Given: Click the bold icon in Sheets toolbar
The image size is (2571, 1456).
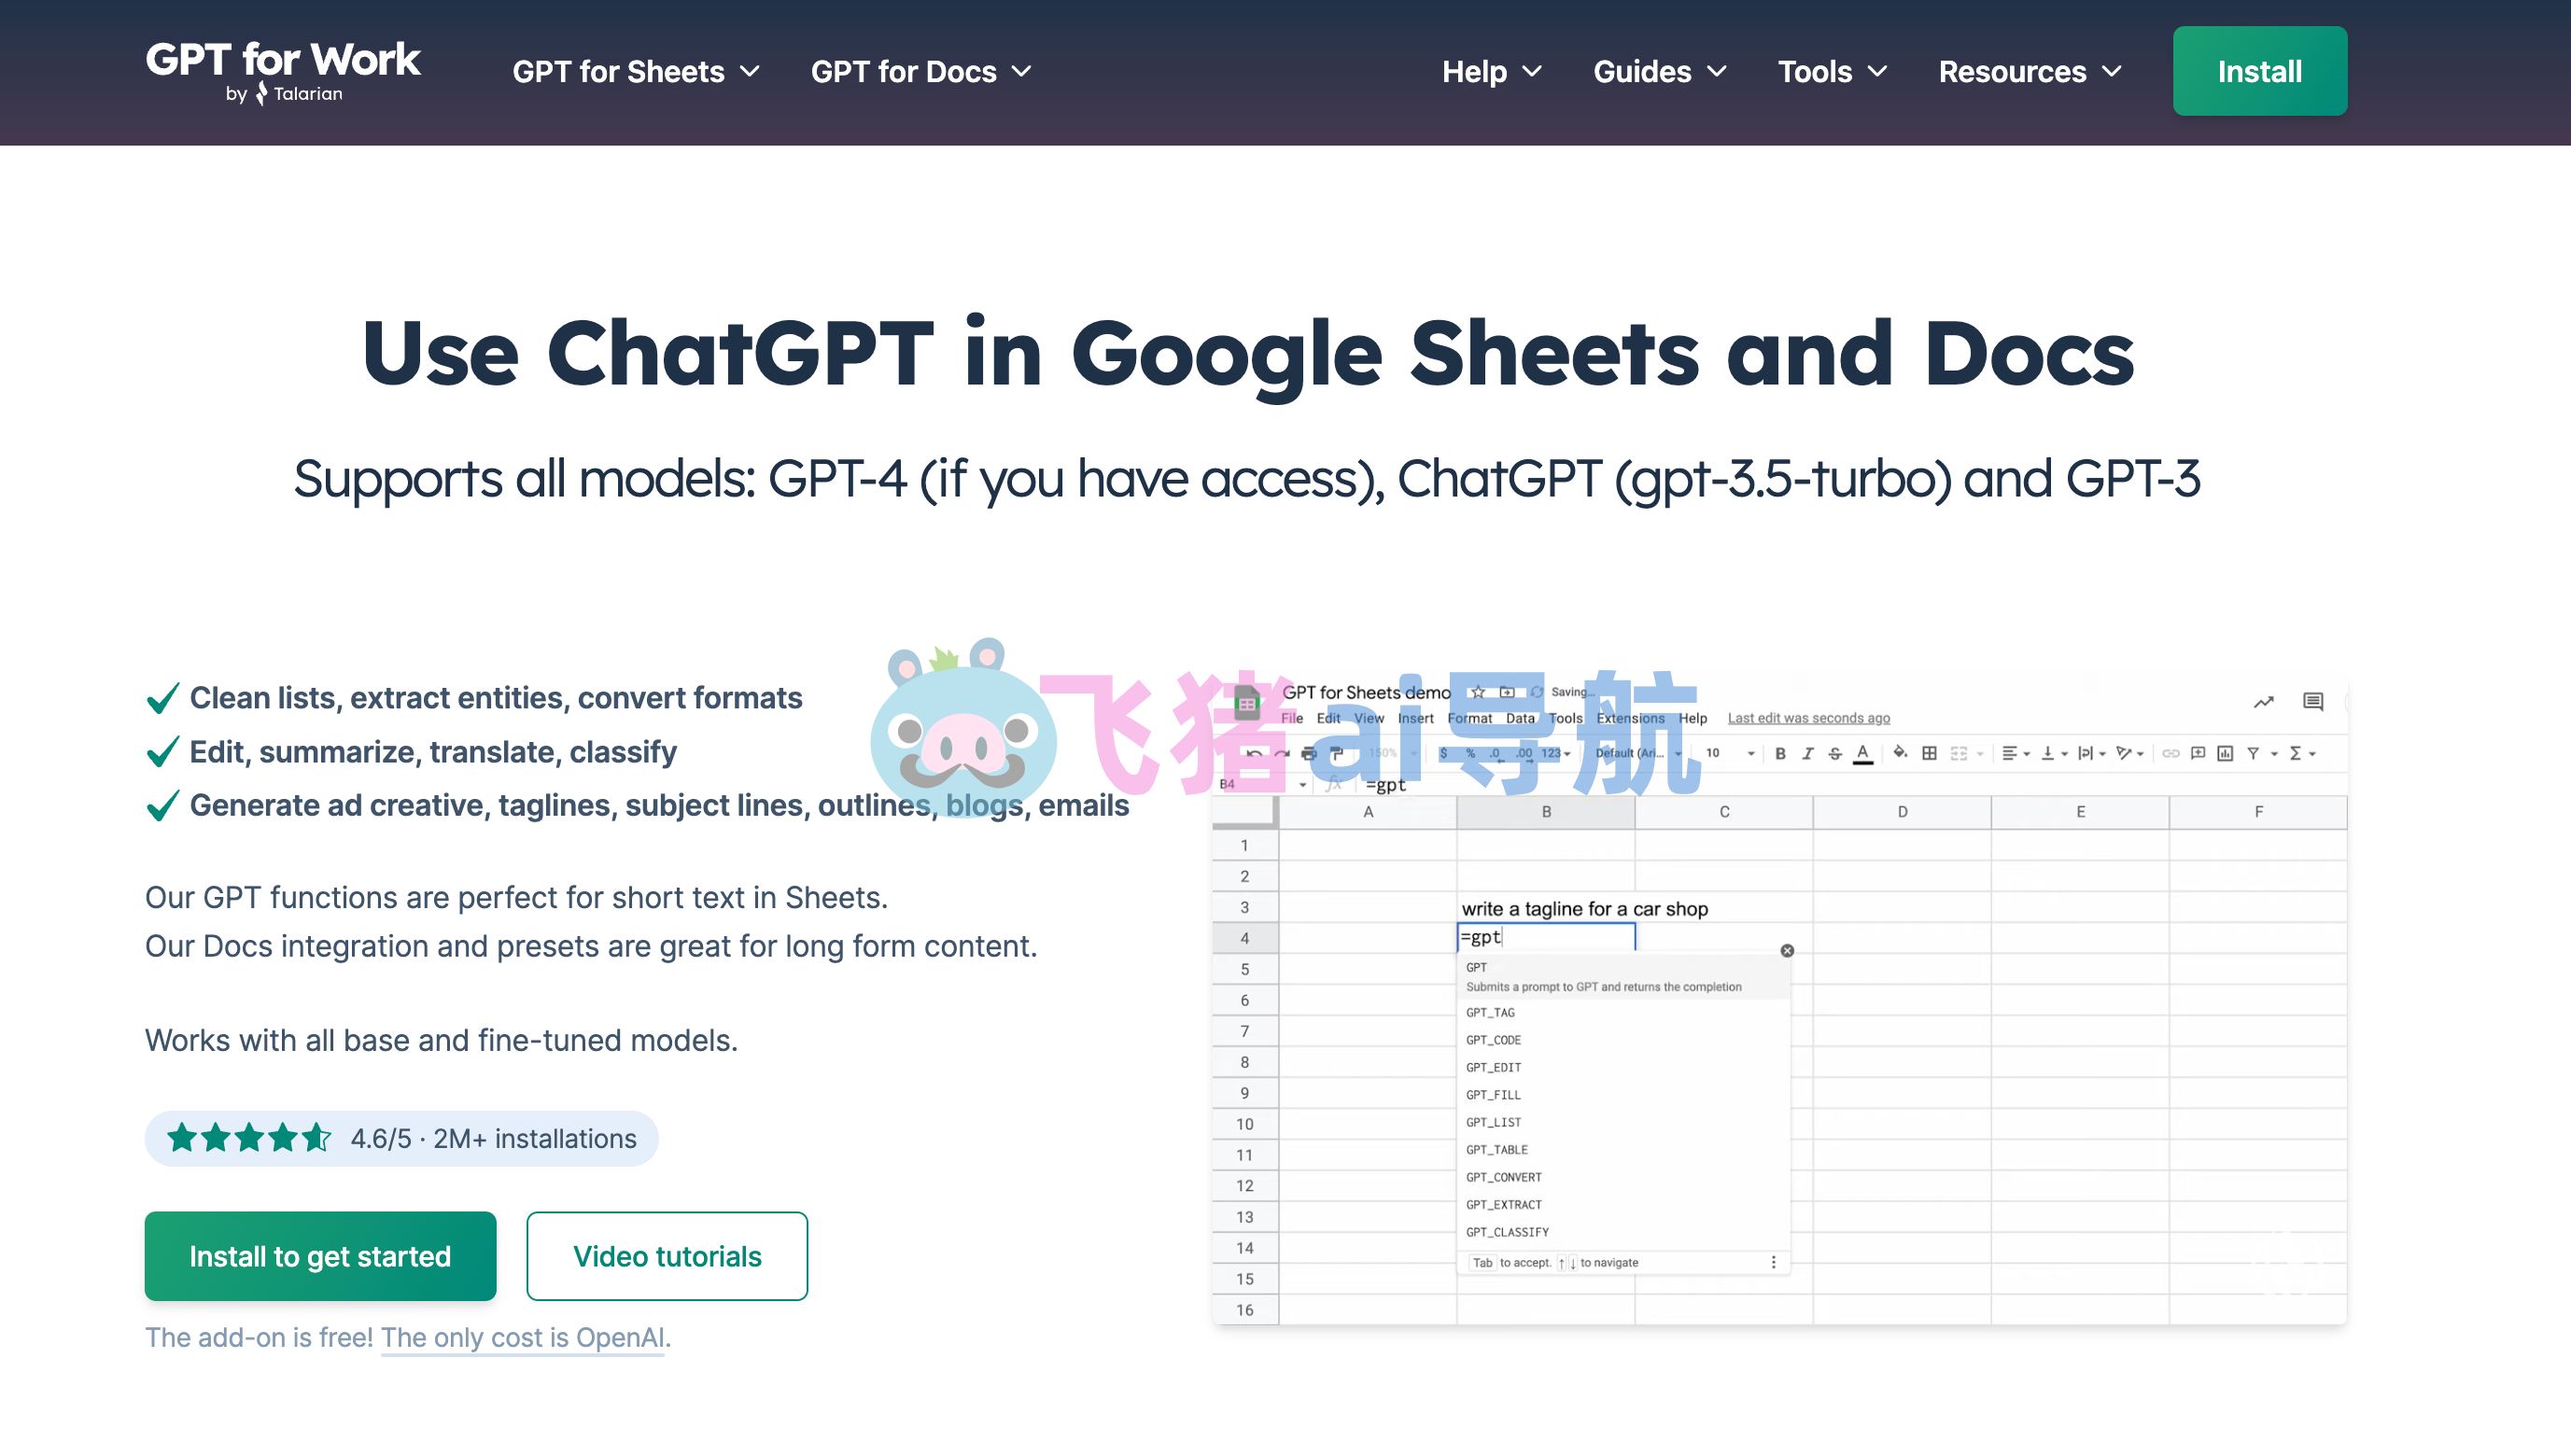Looking at the screenshot, I should [1780, 753].
